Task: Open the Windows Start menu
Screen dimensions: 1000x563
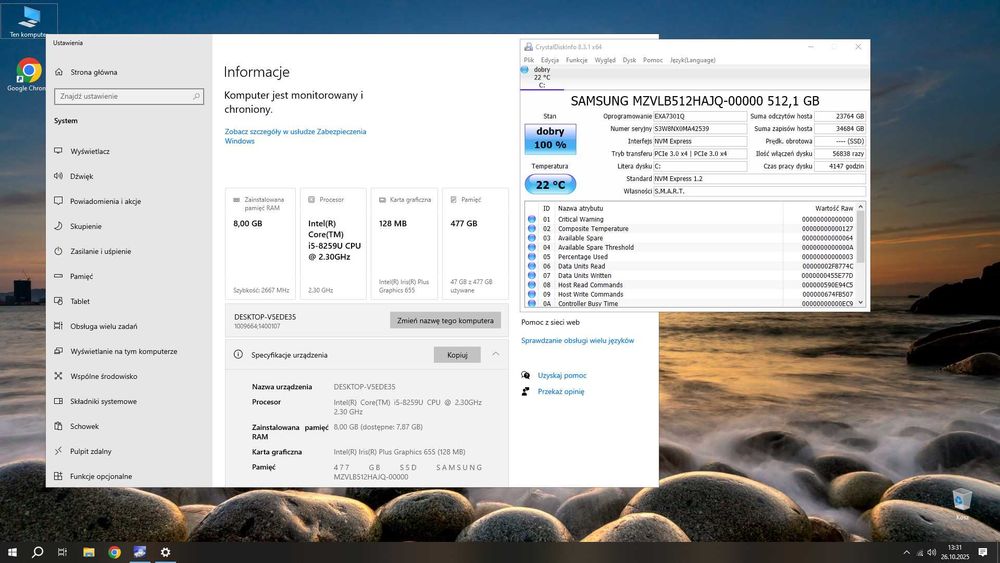Action: coord(11,552)
